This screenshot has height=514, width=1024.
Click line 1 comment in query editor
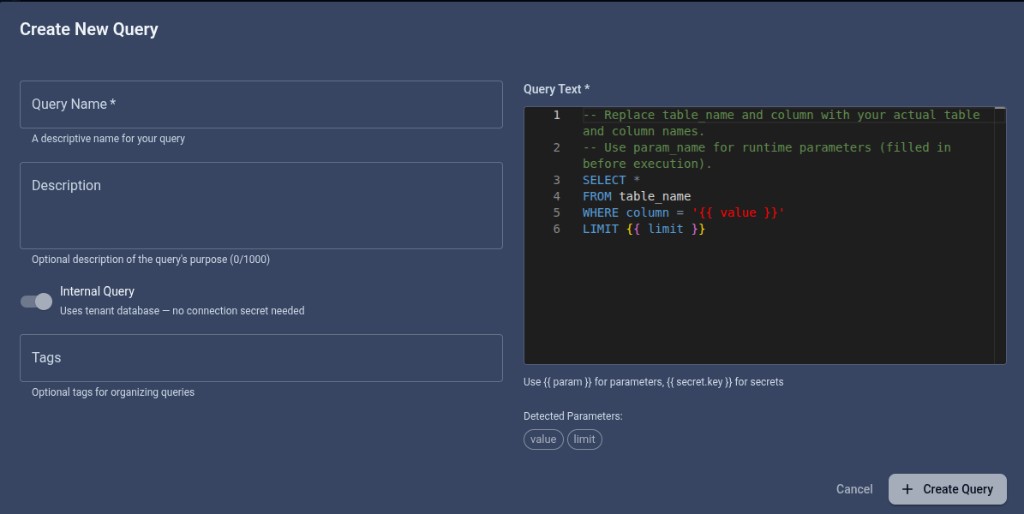click(x=781, y=123)
